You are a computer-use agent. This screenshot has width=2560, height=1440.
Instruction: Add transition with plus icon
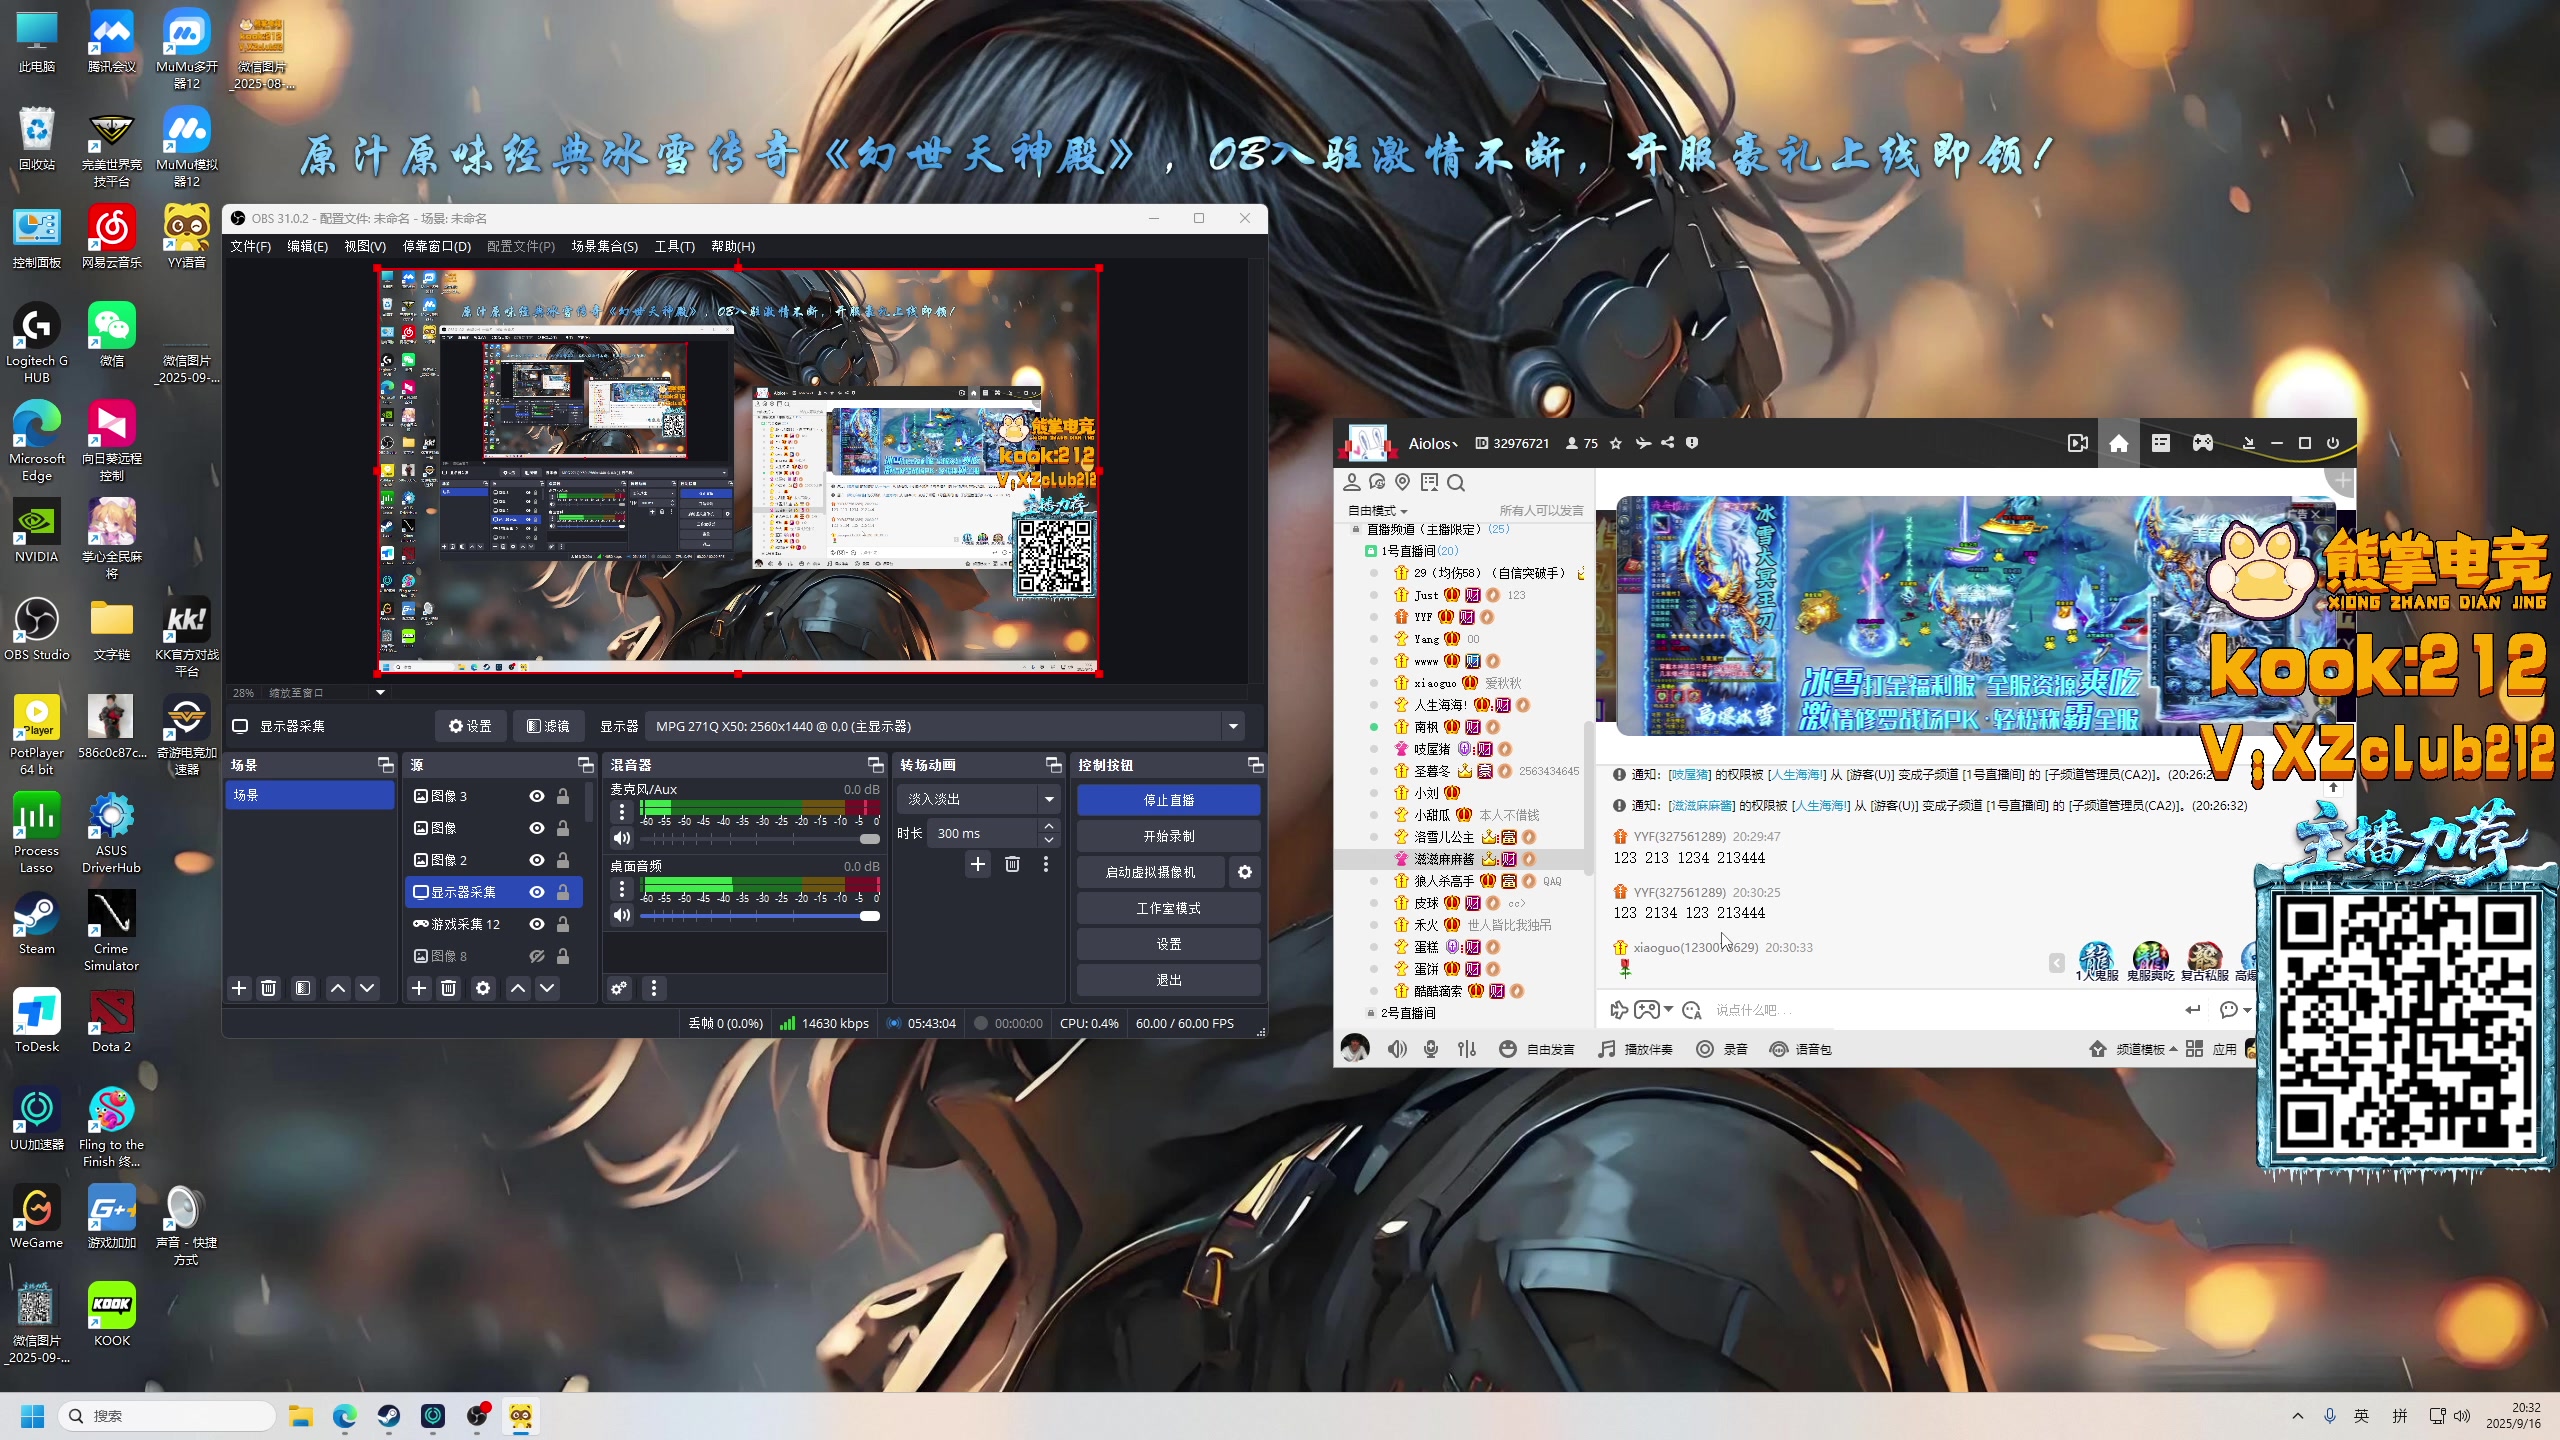coord(978,864)
